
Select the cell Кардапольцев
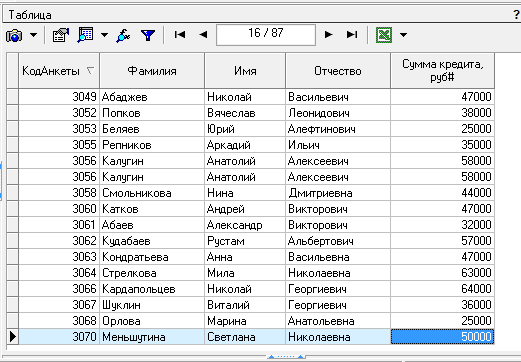[152, 289]
